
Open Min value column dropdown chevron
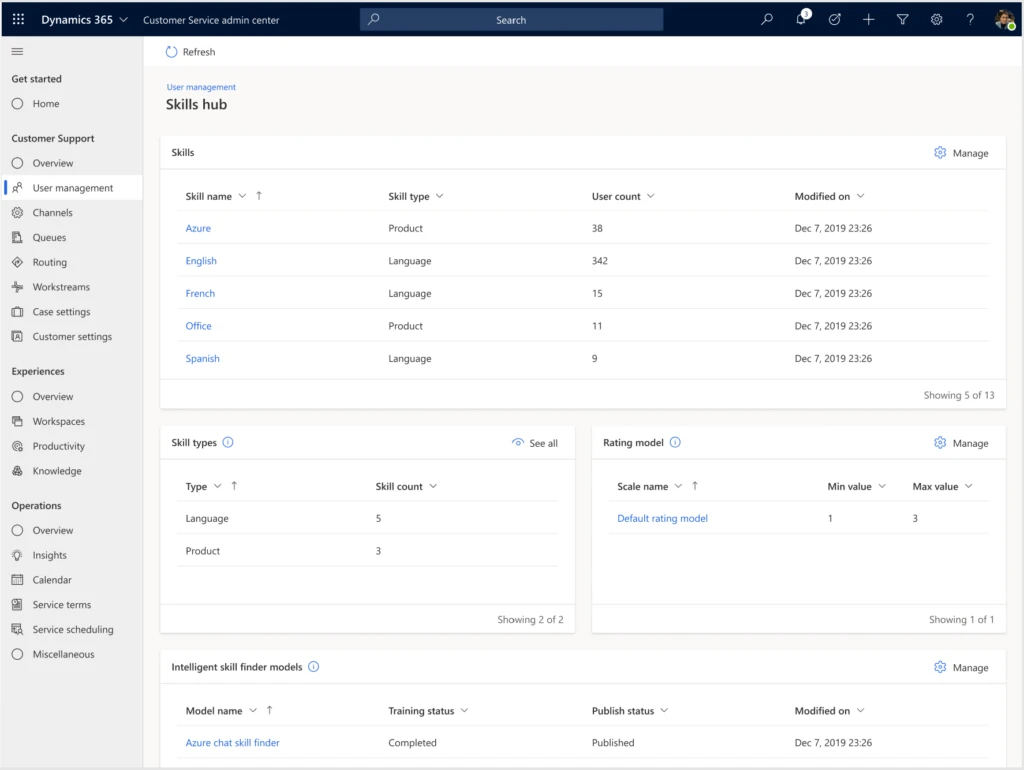pyautogui.click(x=882, y=486)
